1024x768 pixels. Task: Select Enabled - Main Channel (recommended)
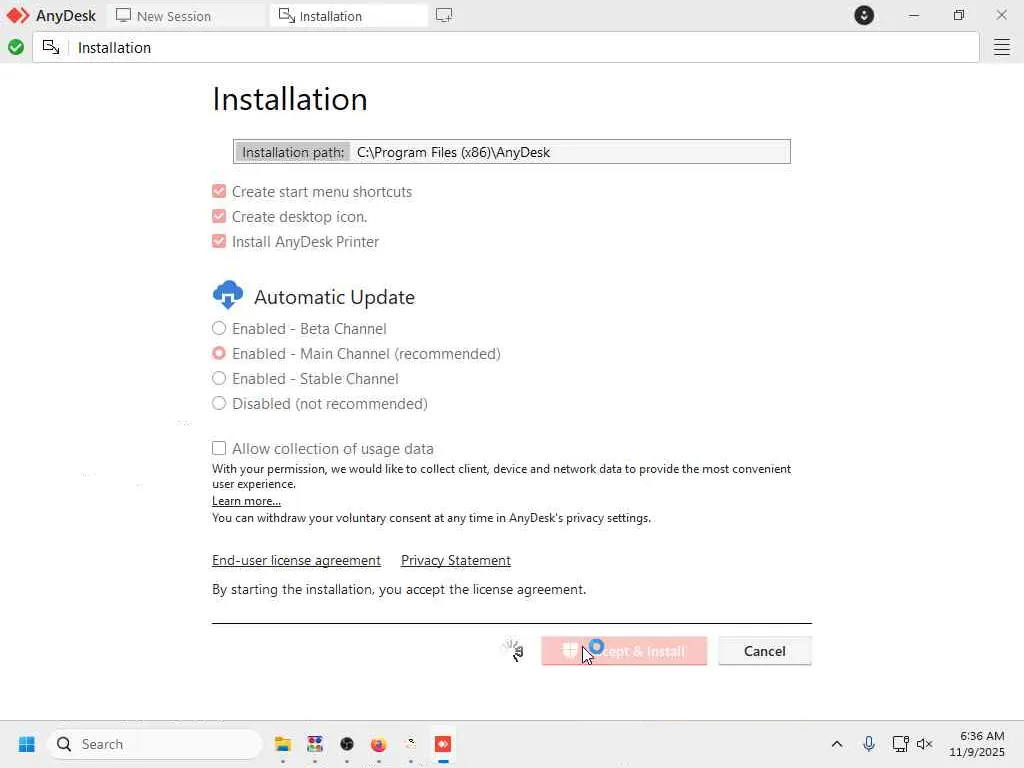click(219, 353)
